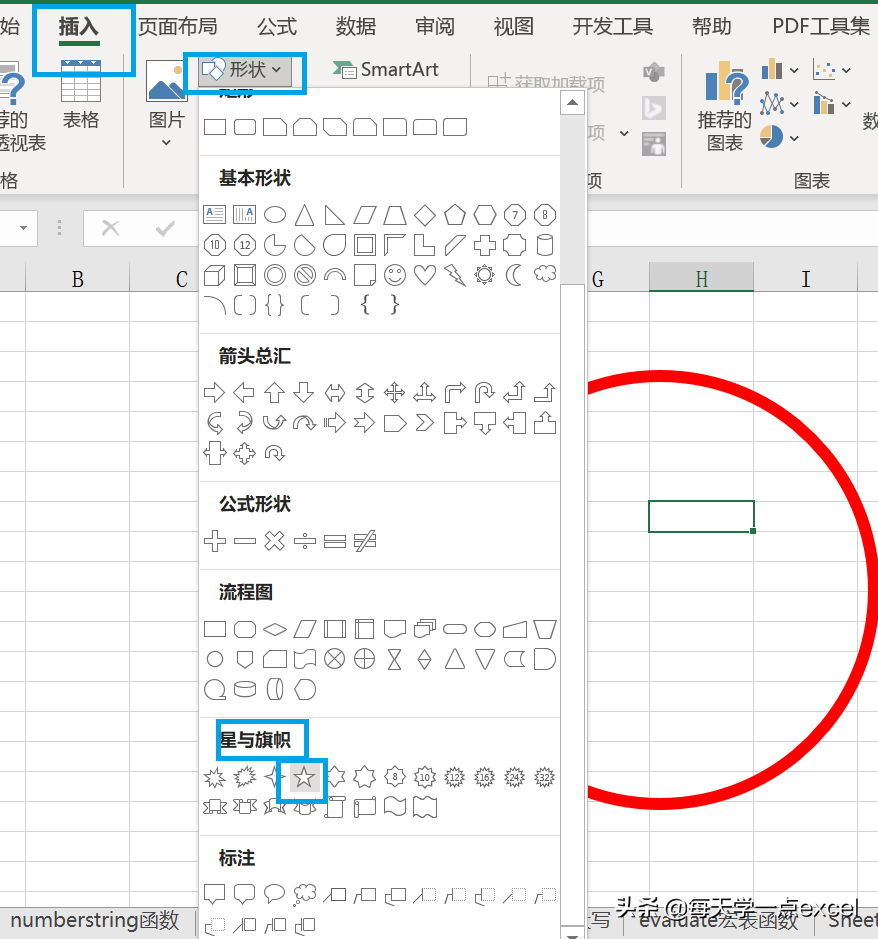
Task: Open Recommended Charts
Action: (725, 106)
